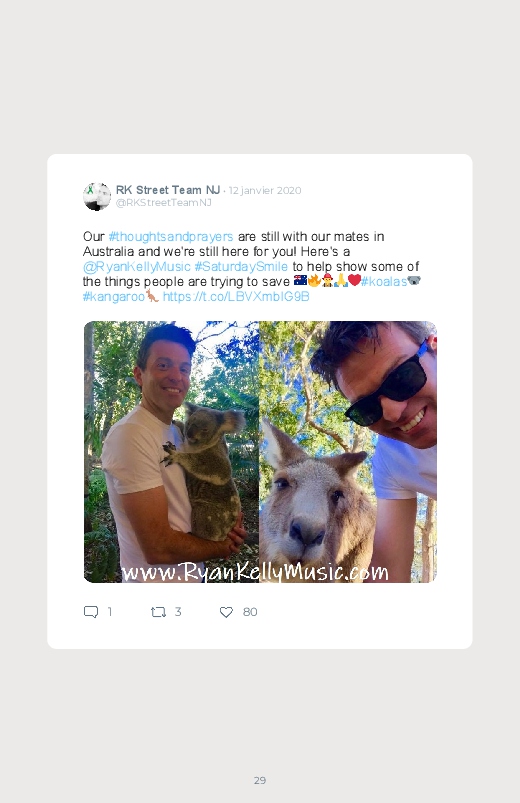Click the @RKStreetTeamNJ handle

coord(164,203)
